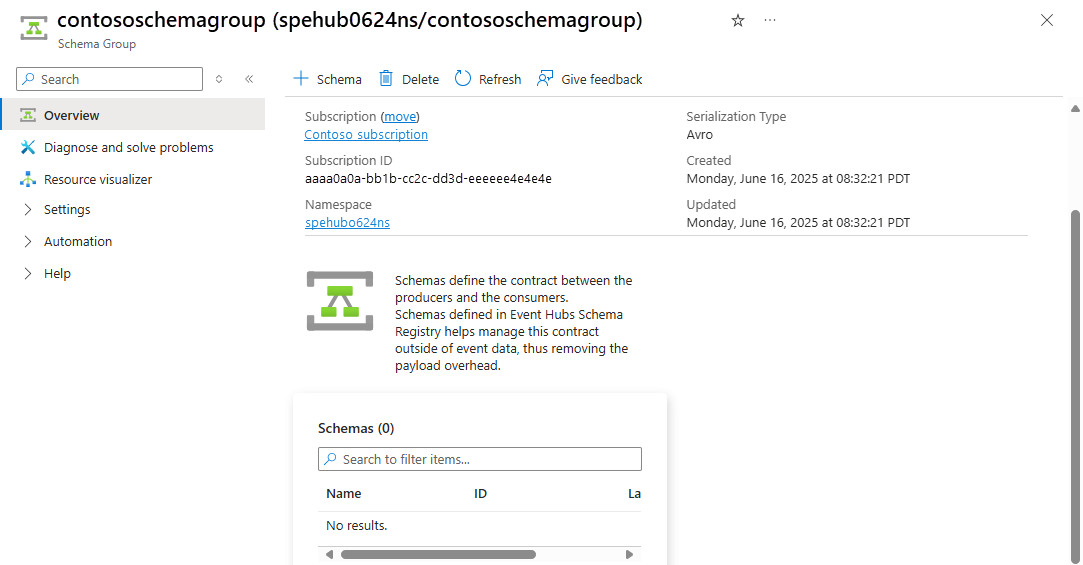Image resolution: width=1083 pixels, height=565 pixels.
Task: Expand the Automation section chevron
Action: click(28, 241)
